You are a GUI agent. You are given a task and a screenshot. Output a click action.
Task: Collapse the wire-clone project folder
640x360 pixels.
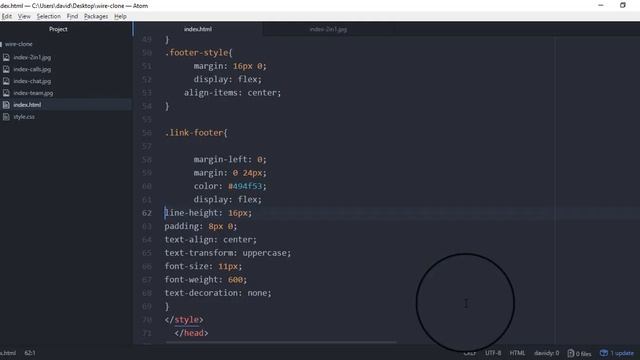point(19,44)
